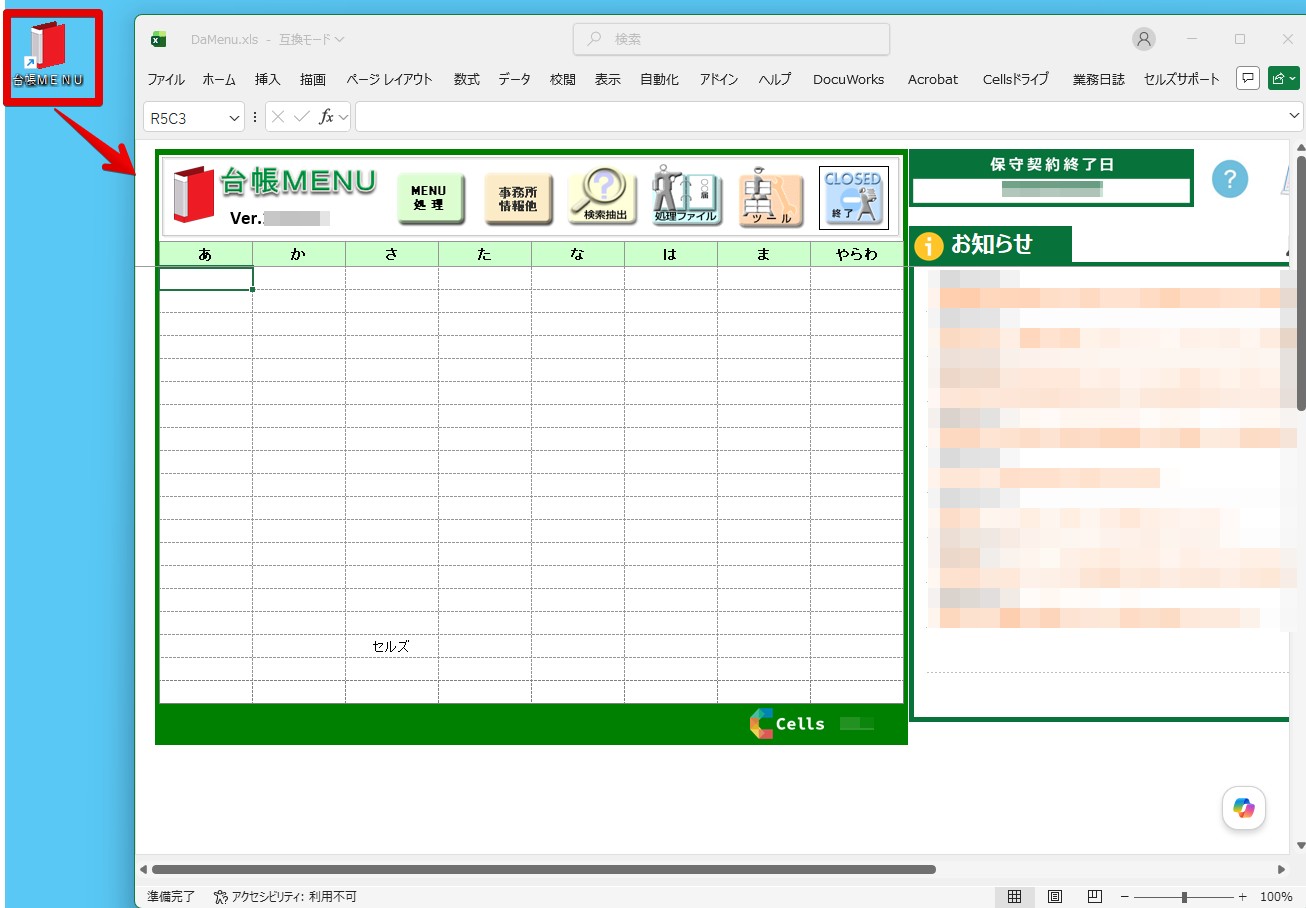Switch to Normal view in status bar
Image resolution: width=1306 pixels, height=908 pixels.
(x=1014, y=896)
